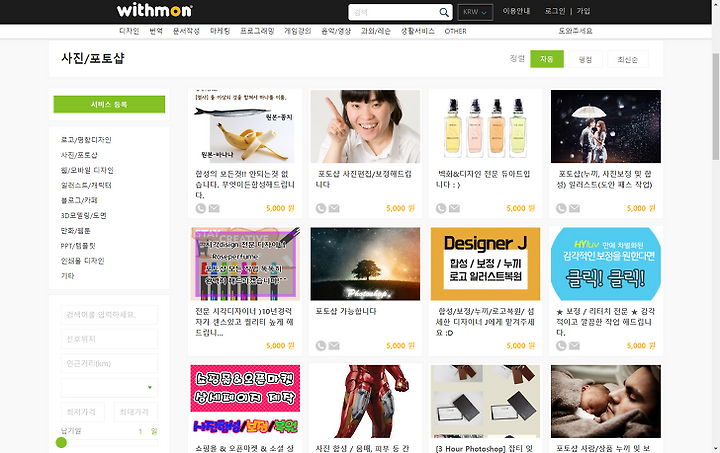The image size is (720, 453).
Task: Click phone icon on umbrella couple listing
Action: pos(561,208)
